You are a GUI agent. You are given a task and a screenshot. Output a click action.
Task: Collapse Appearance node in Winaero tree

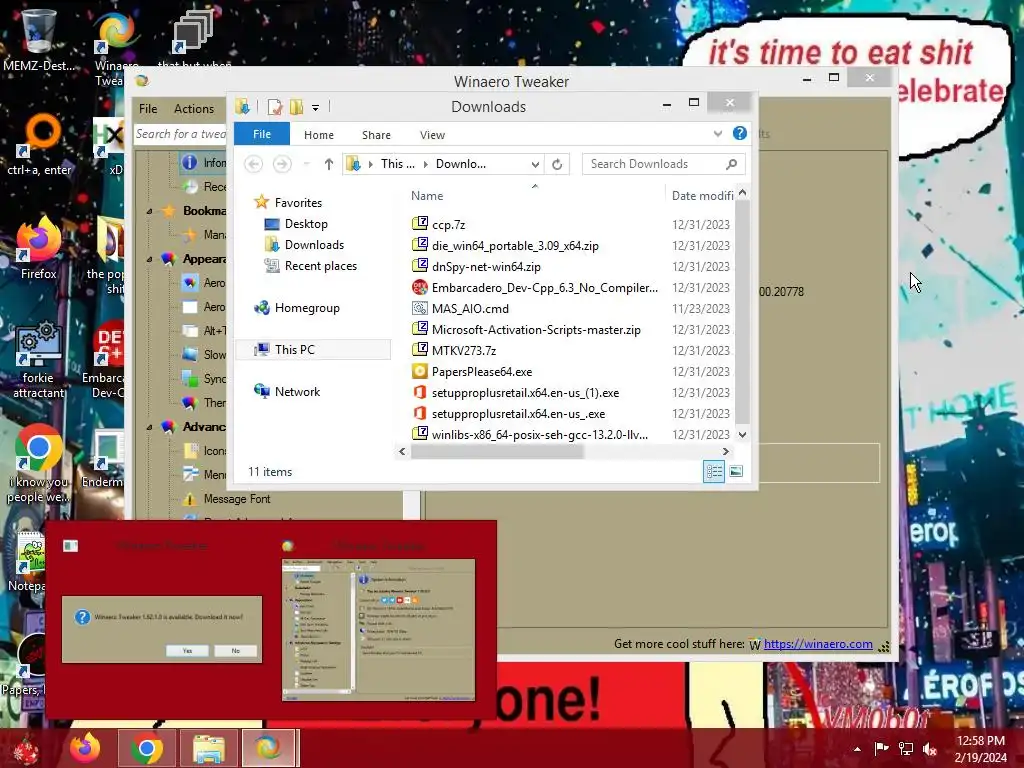(x=150, y=259)
